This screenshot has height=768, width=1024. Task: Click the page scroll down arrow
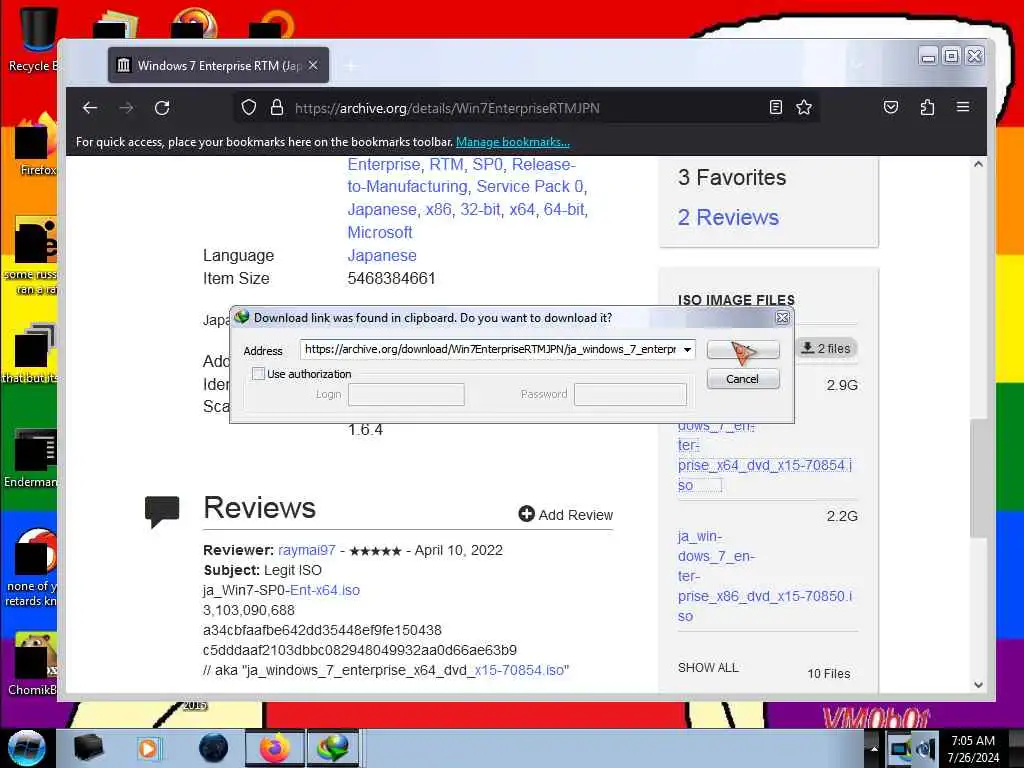click(978, 684)
